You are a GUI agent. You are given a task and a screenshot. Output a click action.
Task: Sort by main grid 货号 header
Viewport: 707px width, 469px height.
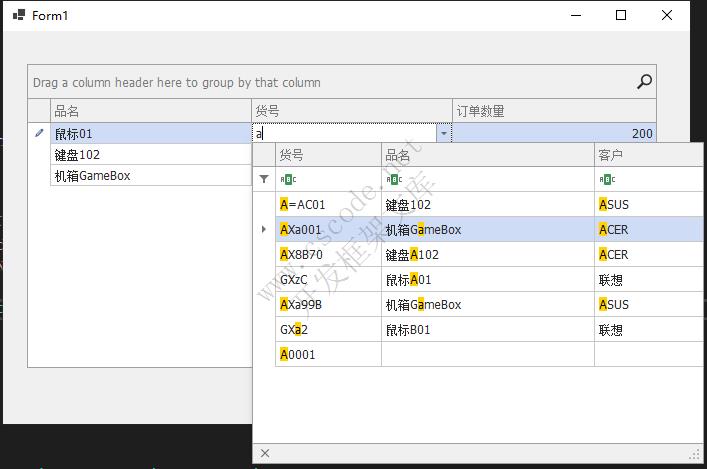[352, 110]
